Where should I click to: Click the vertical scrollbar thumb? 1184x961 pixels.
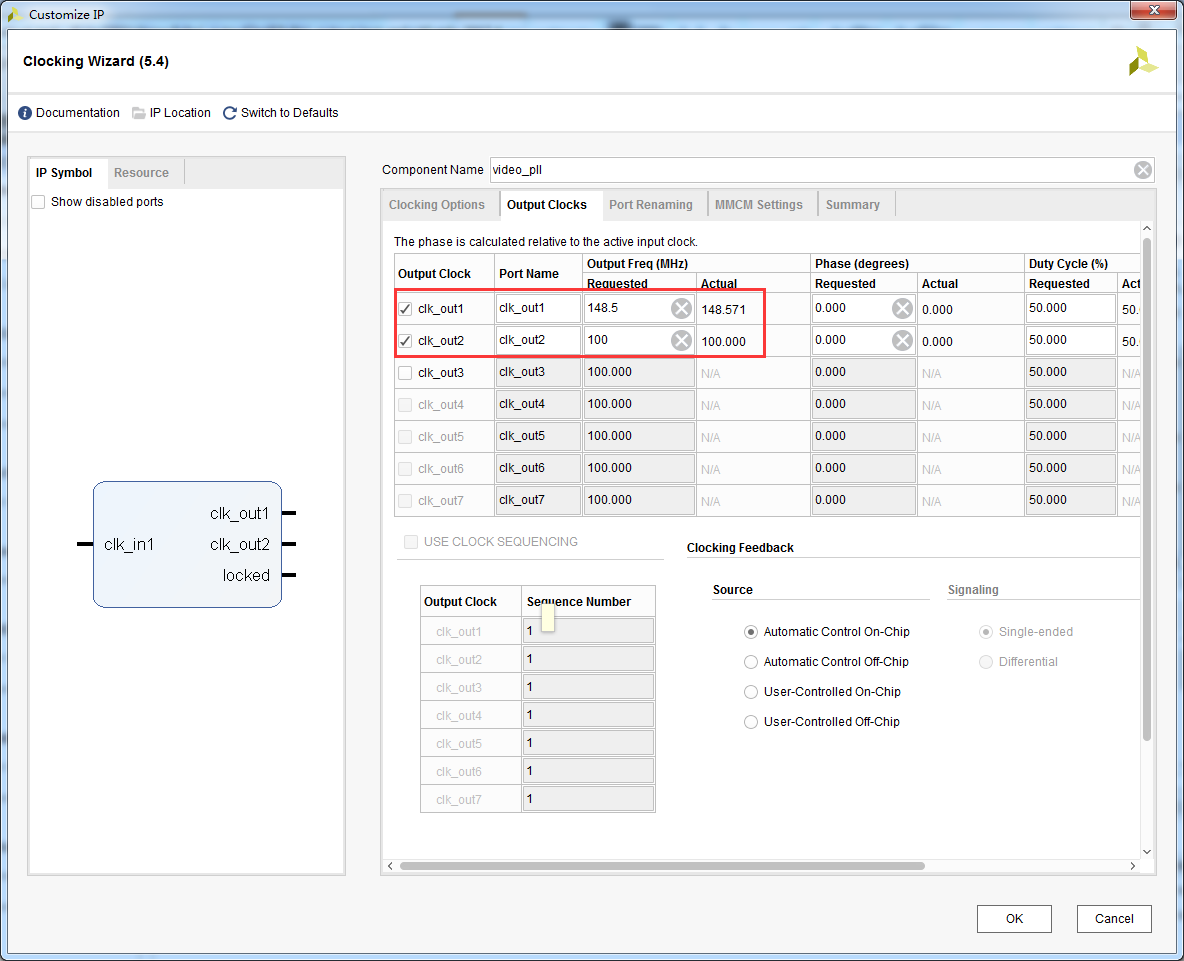[x=1146, y=489]
